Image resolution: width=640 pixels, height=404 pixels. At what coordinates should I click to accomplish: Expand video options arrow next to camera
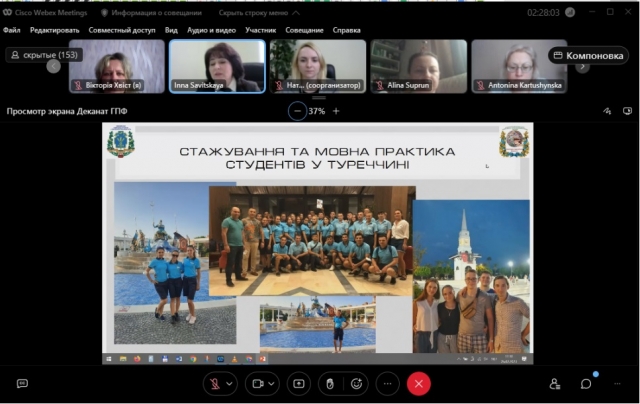click(x=271, y=384)
